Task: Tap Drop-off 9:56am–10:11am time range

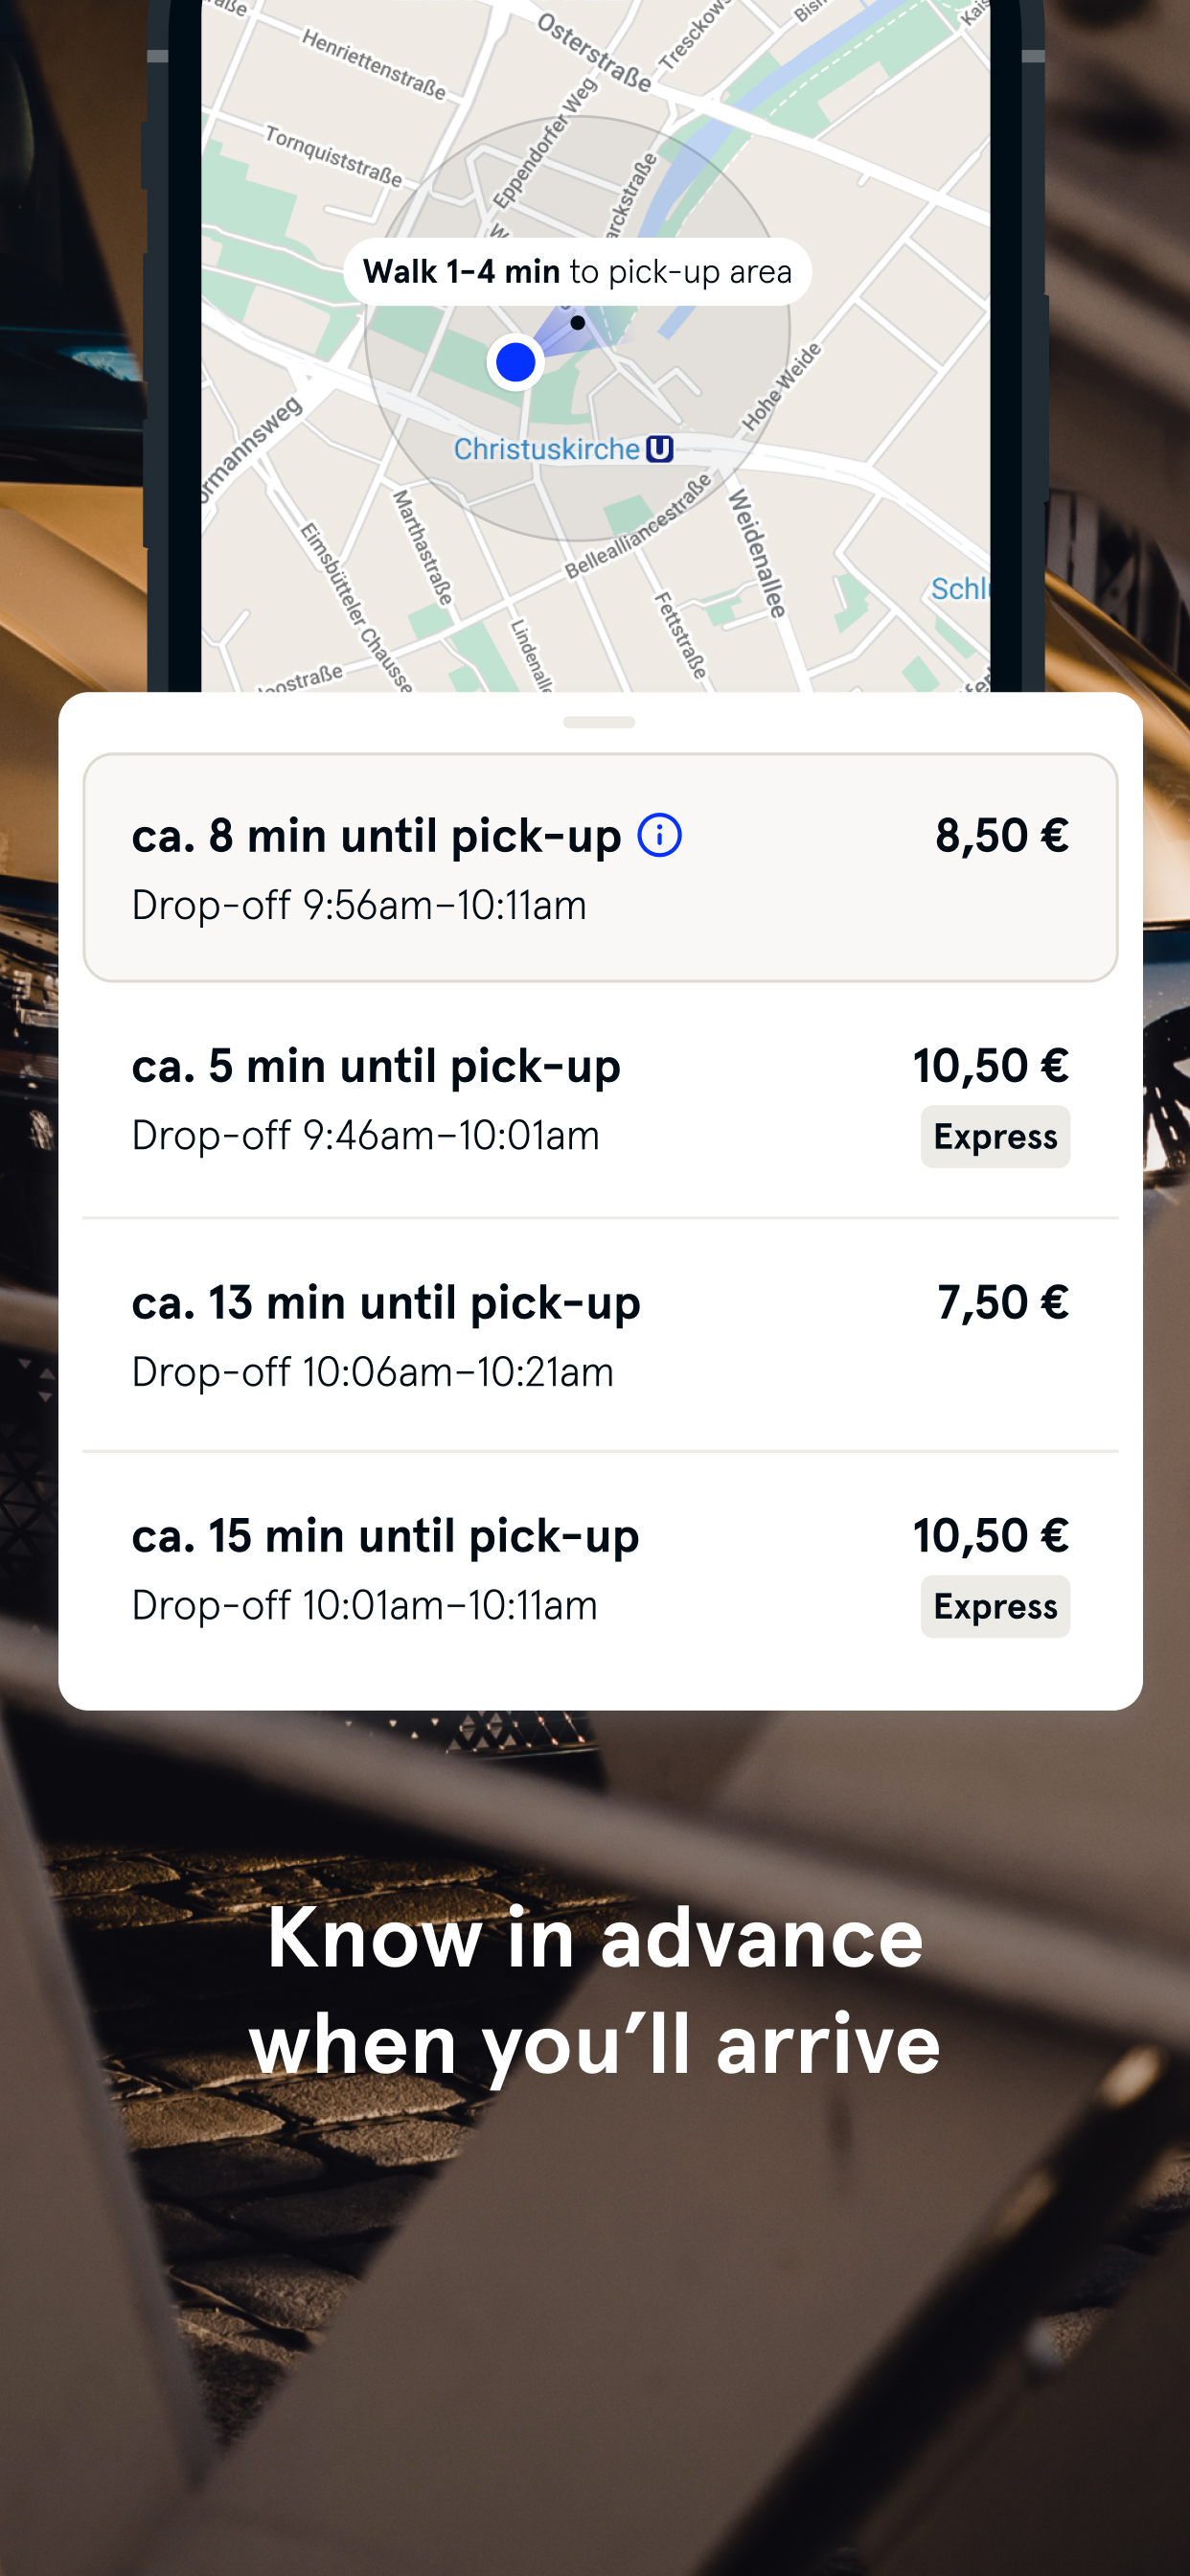Action: click(359, 905)
